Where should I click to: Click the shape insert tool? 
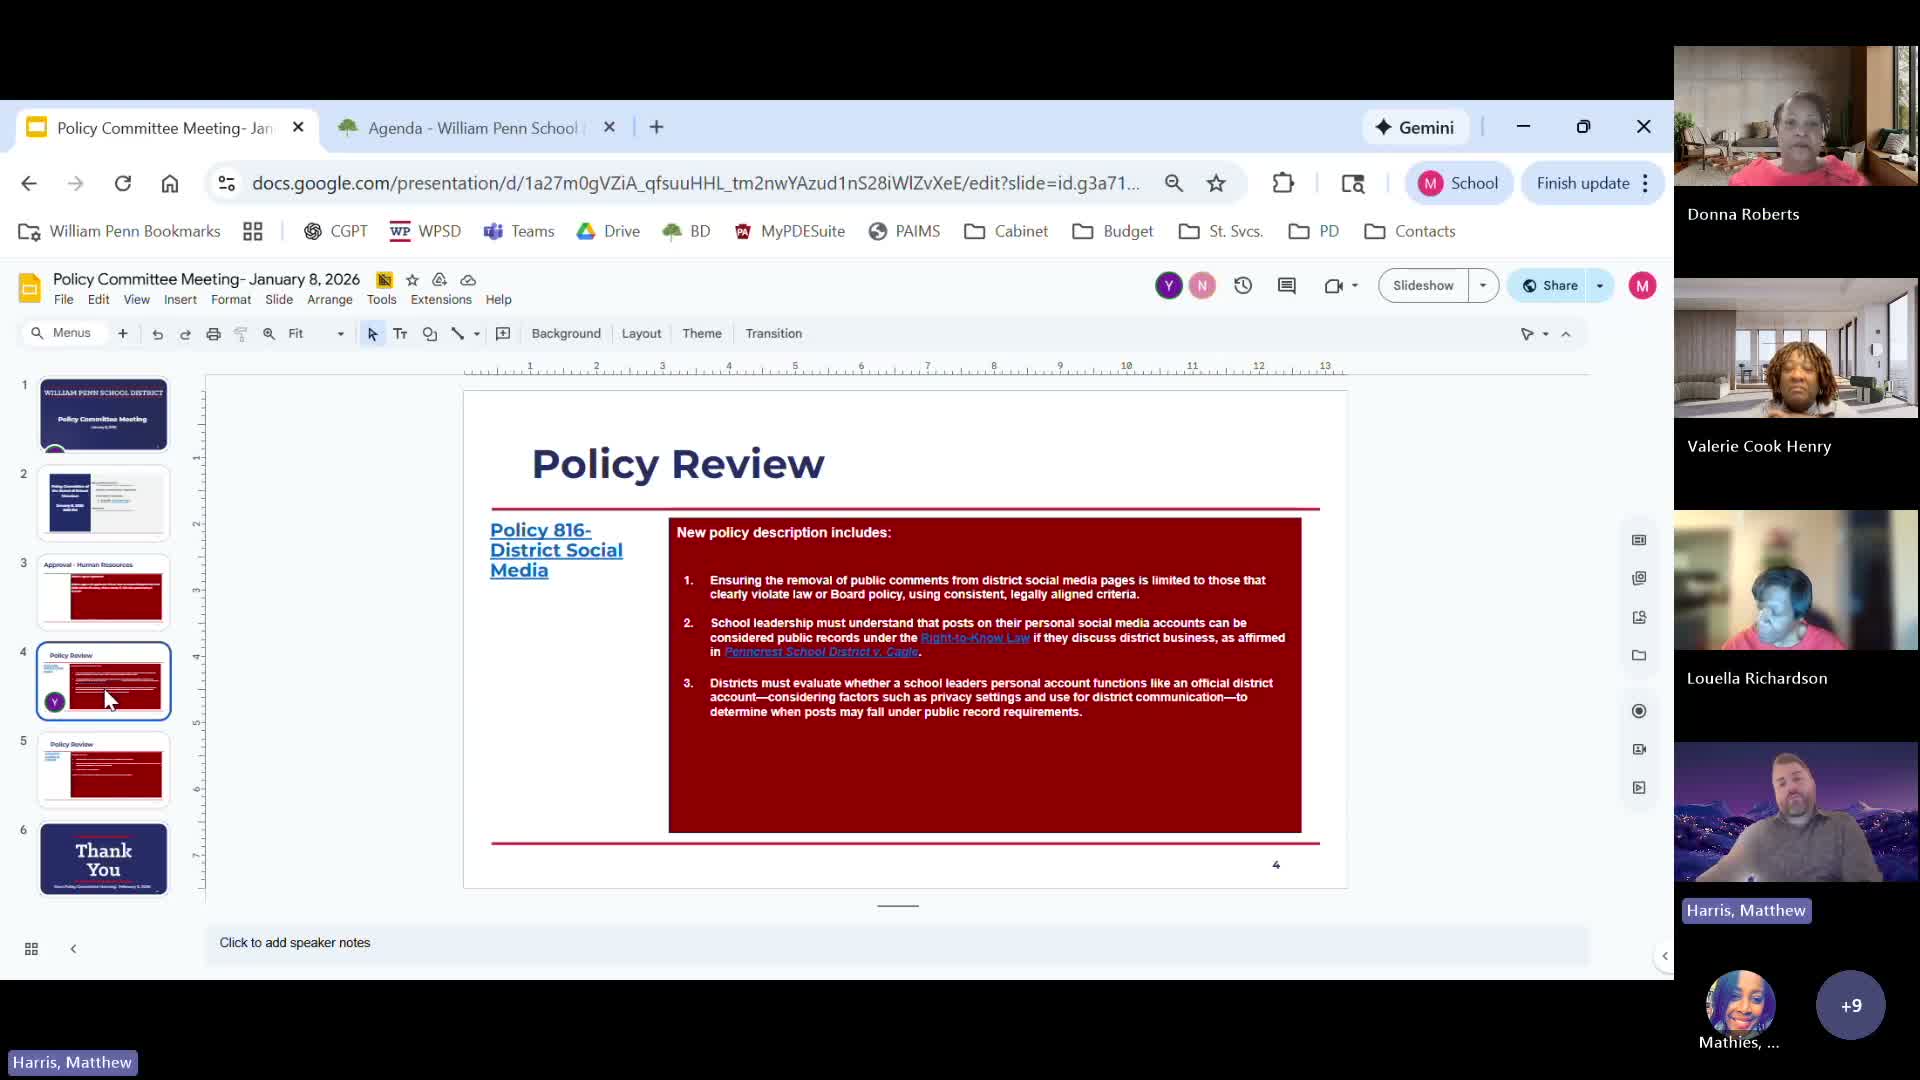430,334
